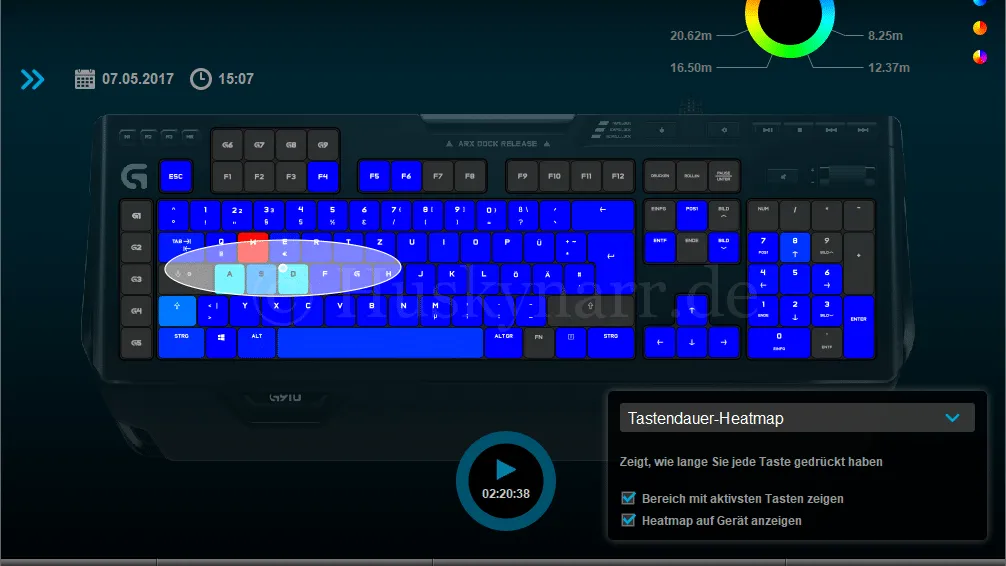Image resolution: width=1006 pixels, height=566 pixels.
Task: Click the backspace key
Action: (602, 216)
